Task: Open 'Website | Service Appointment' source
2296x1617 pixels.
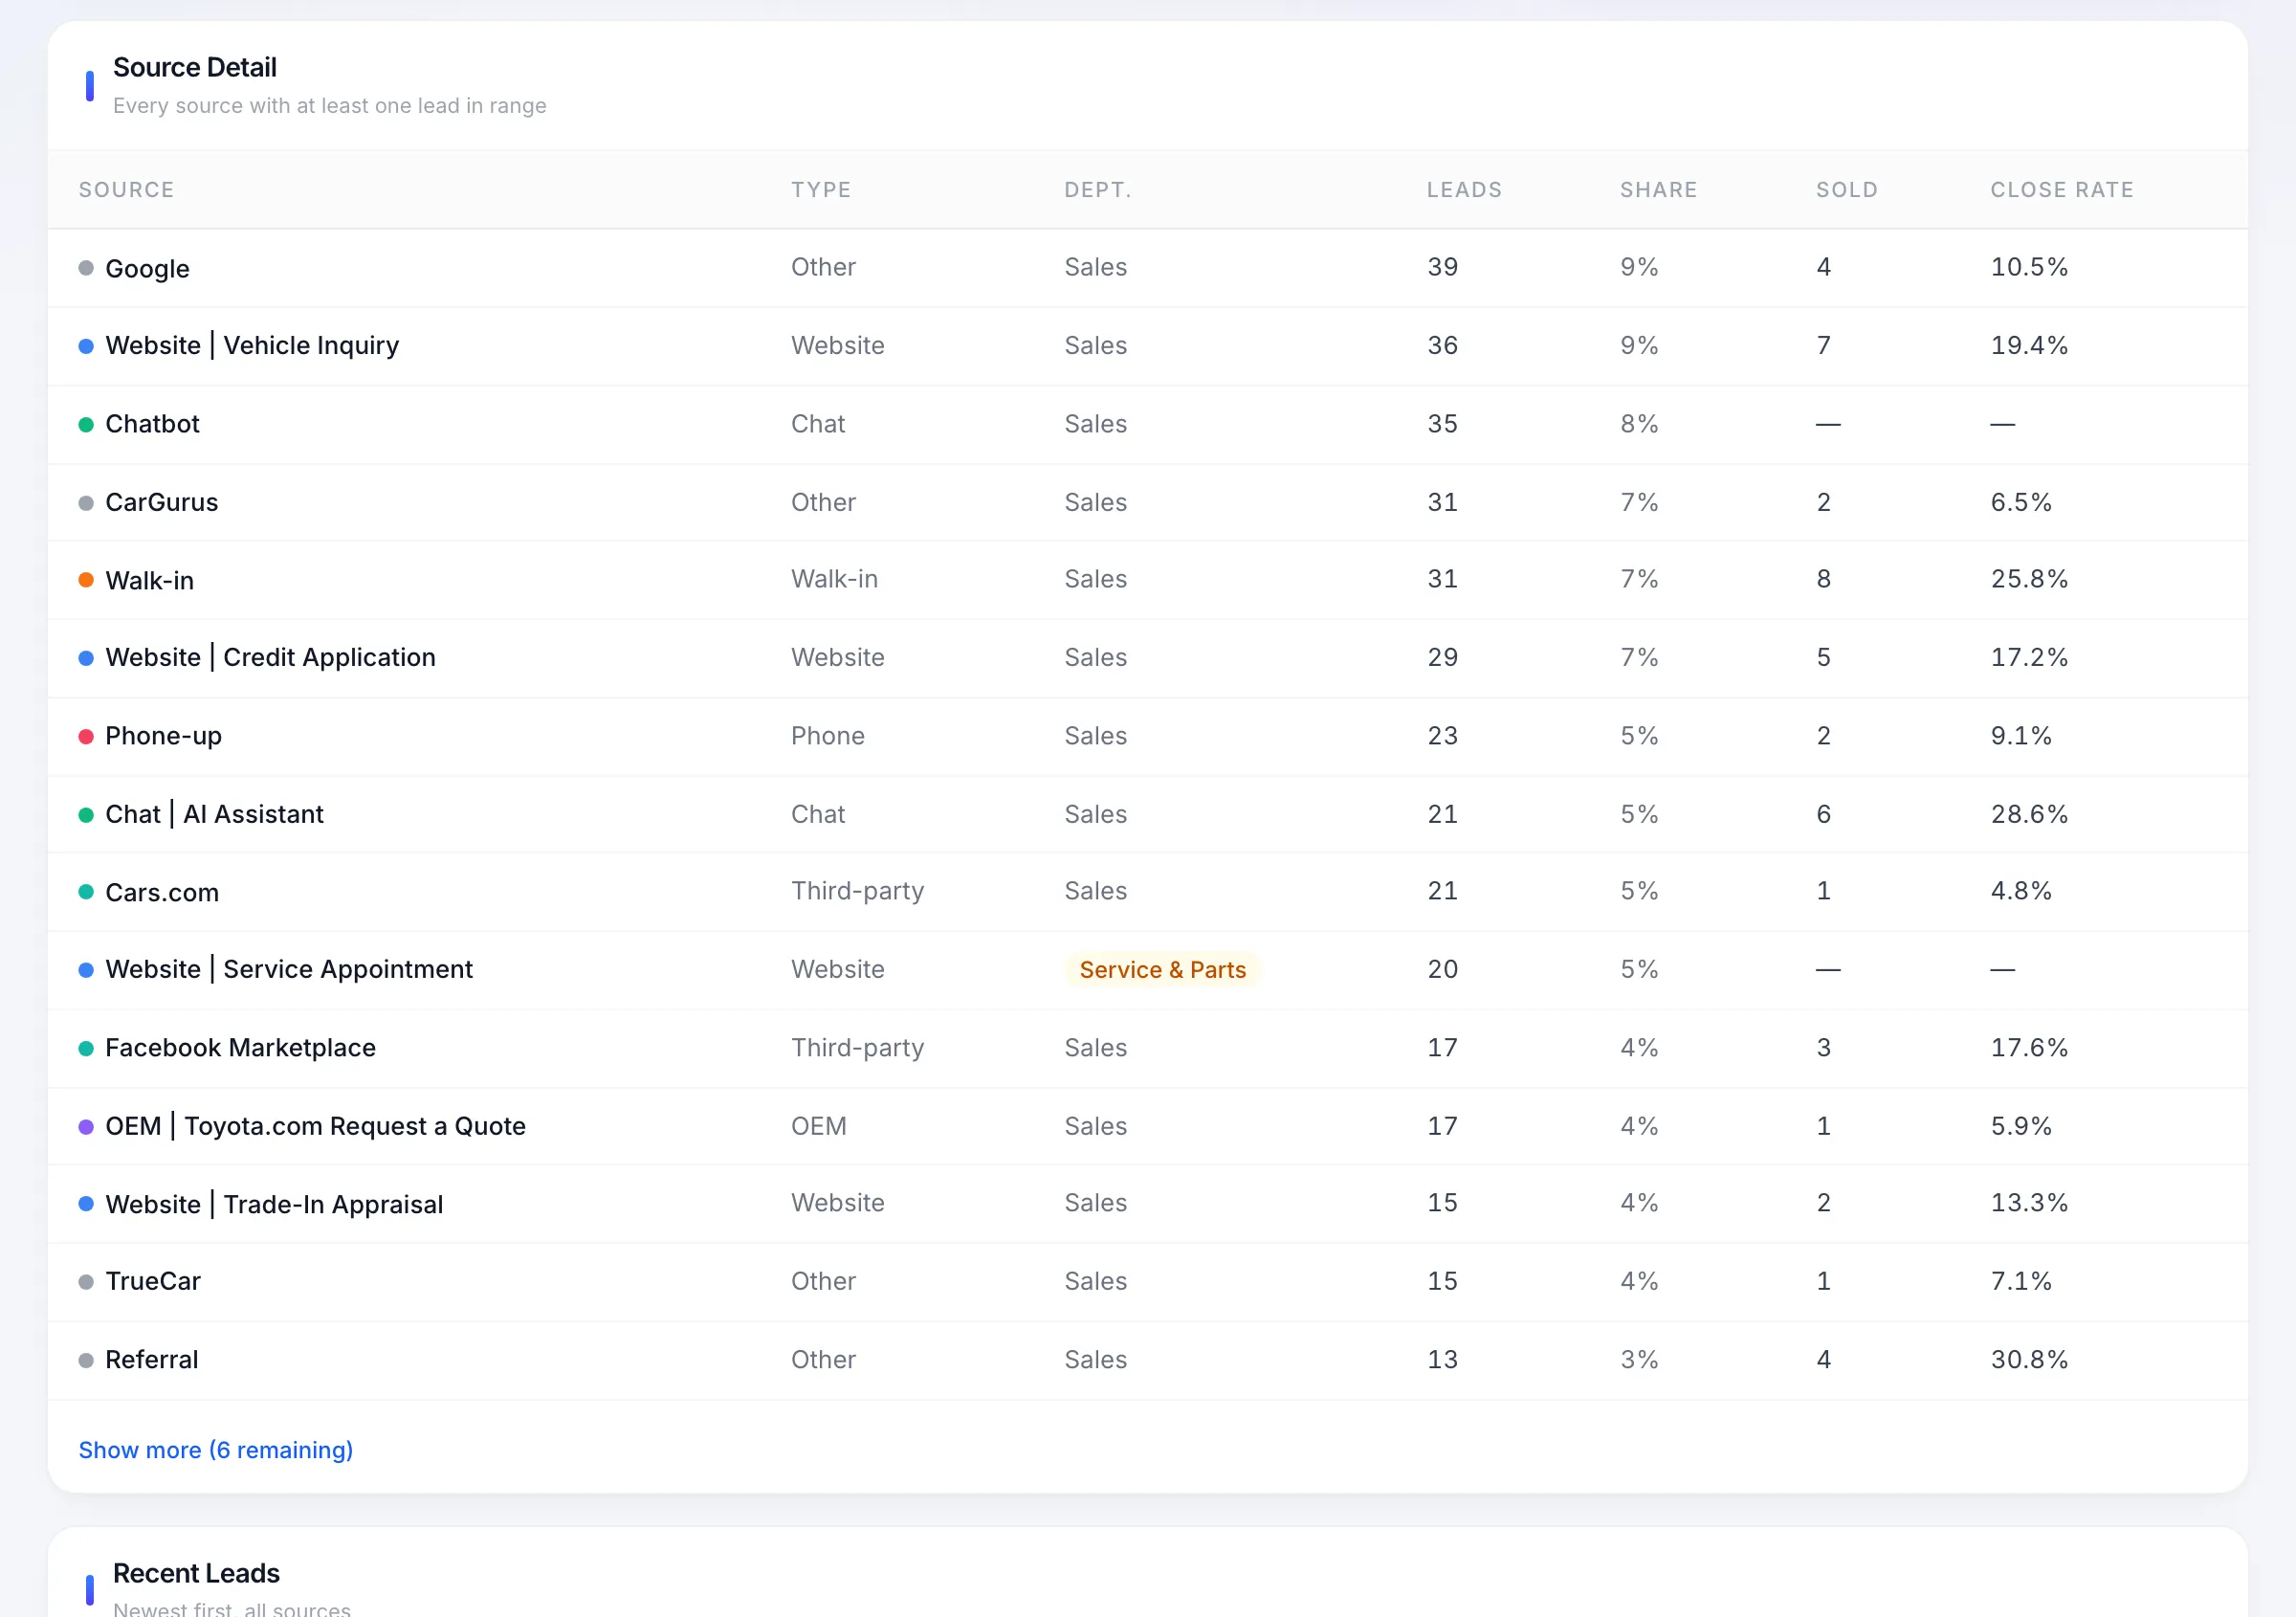Action: [289, 969]
